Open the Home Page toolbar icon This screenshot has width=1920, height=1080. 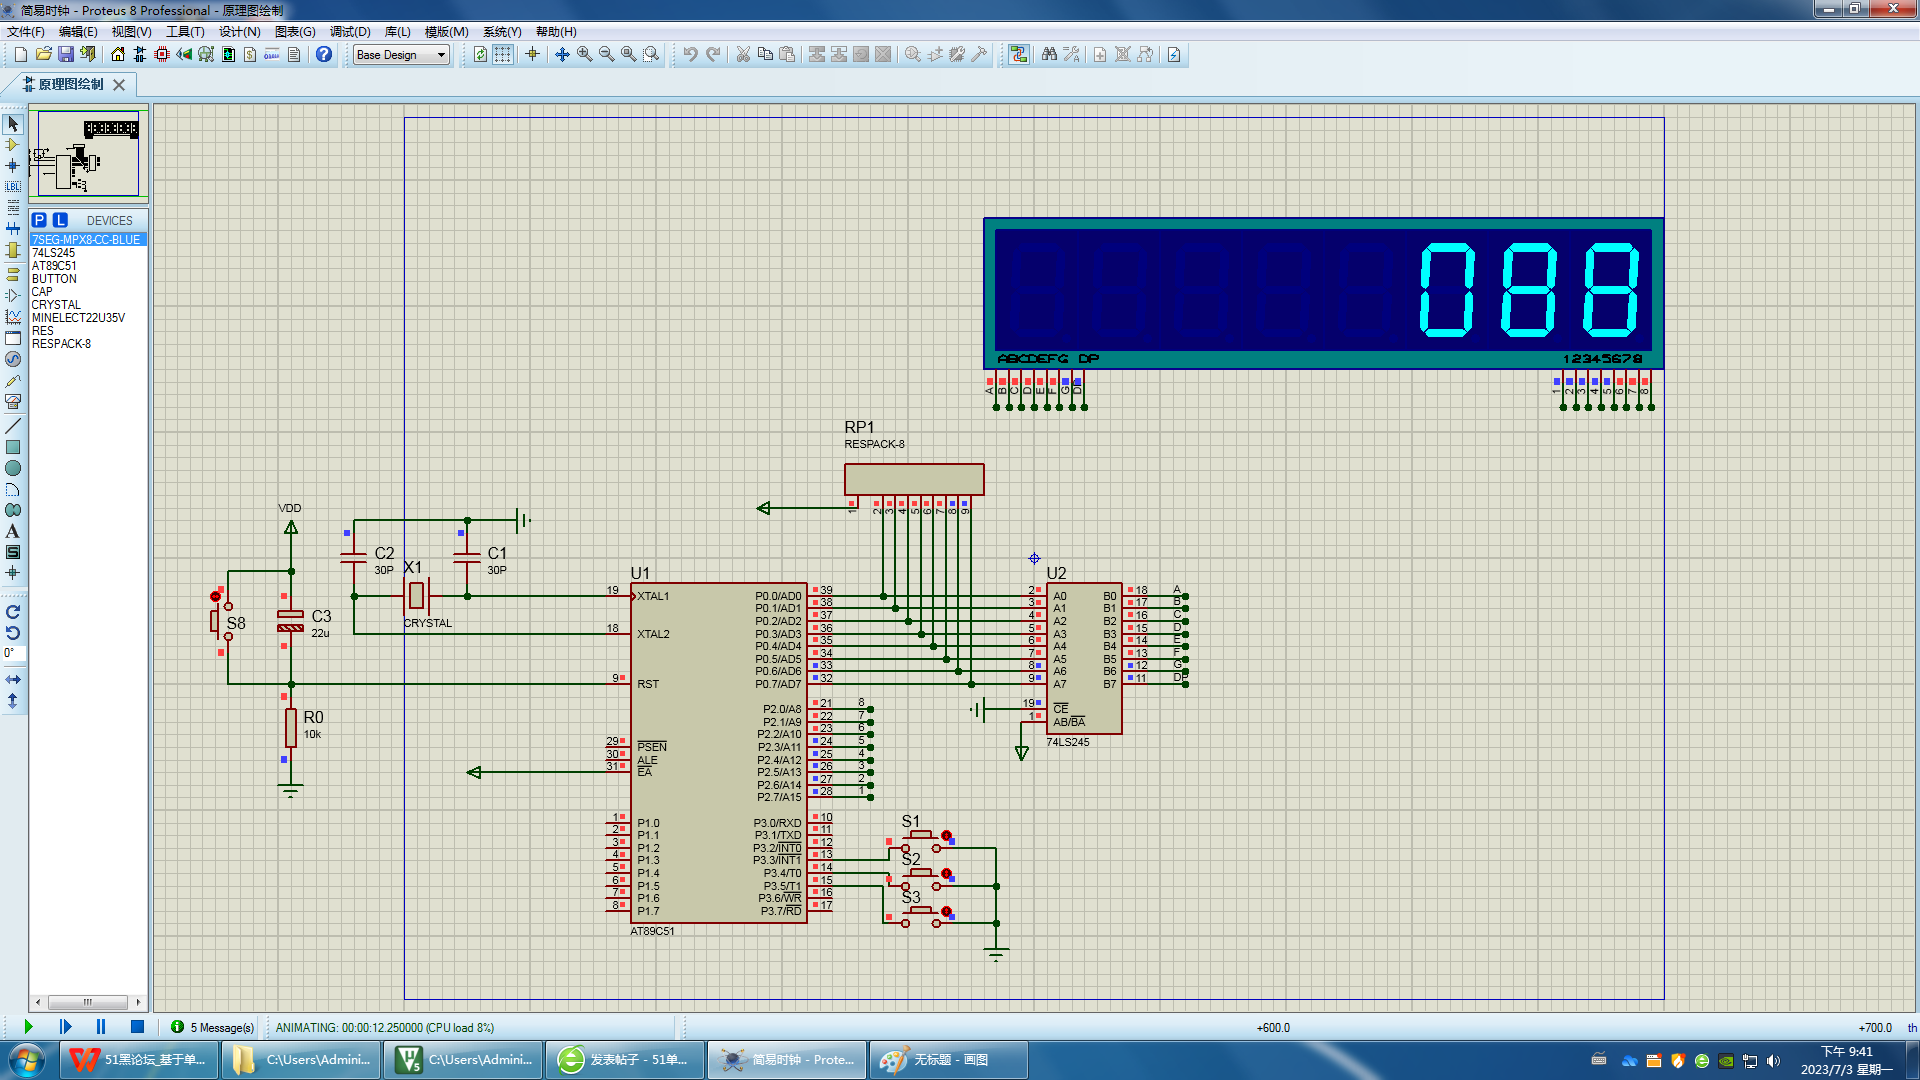tap(118, 54)
